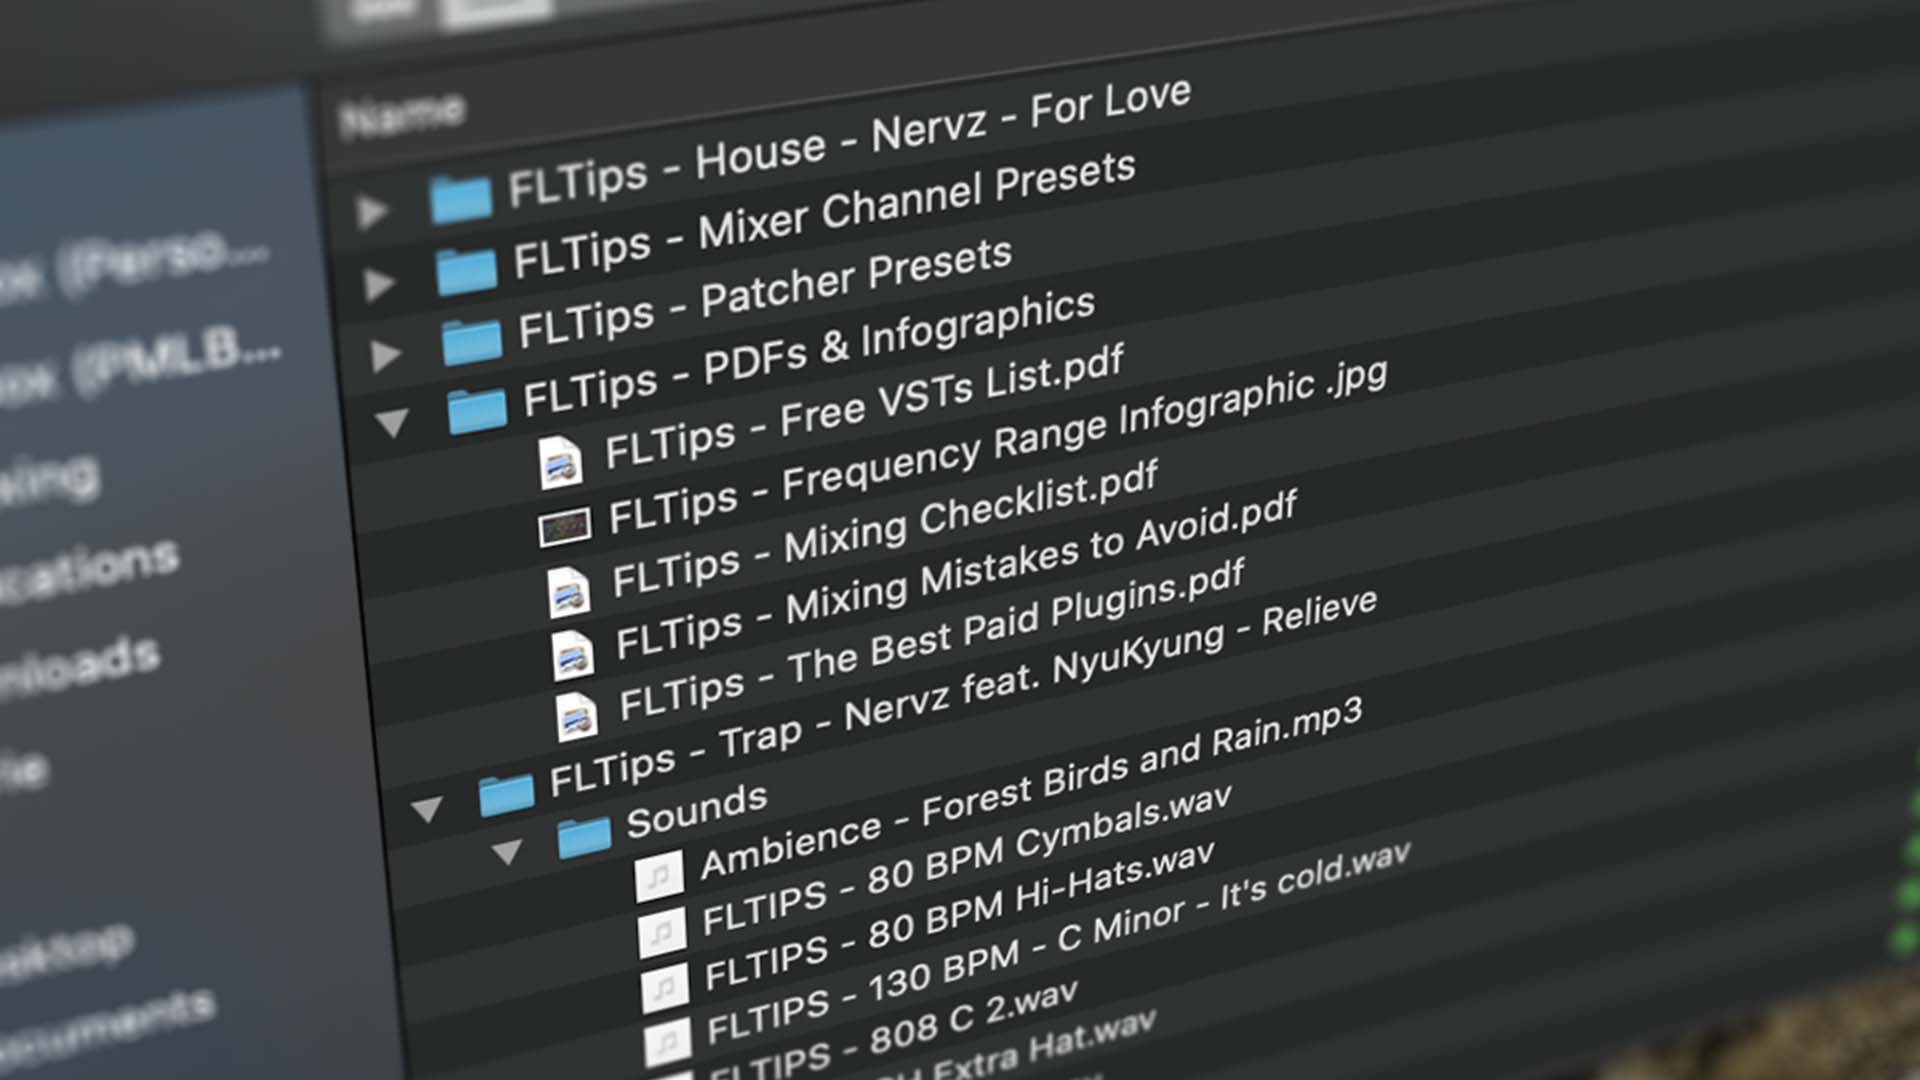1920x1080 pixels.
Task: Select FLTIPS - 808 C 2.wav
Action: [x=892, y=1027]
